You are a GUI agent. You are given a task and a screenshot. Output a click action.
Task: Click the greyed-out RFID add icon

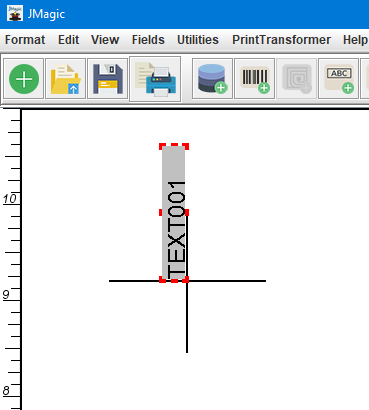point(296,79)
